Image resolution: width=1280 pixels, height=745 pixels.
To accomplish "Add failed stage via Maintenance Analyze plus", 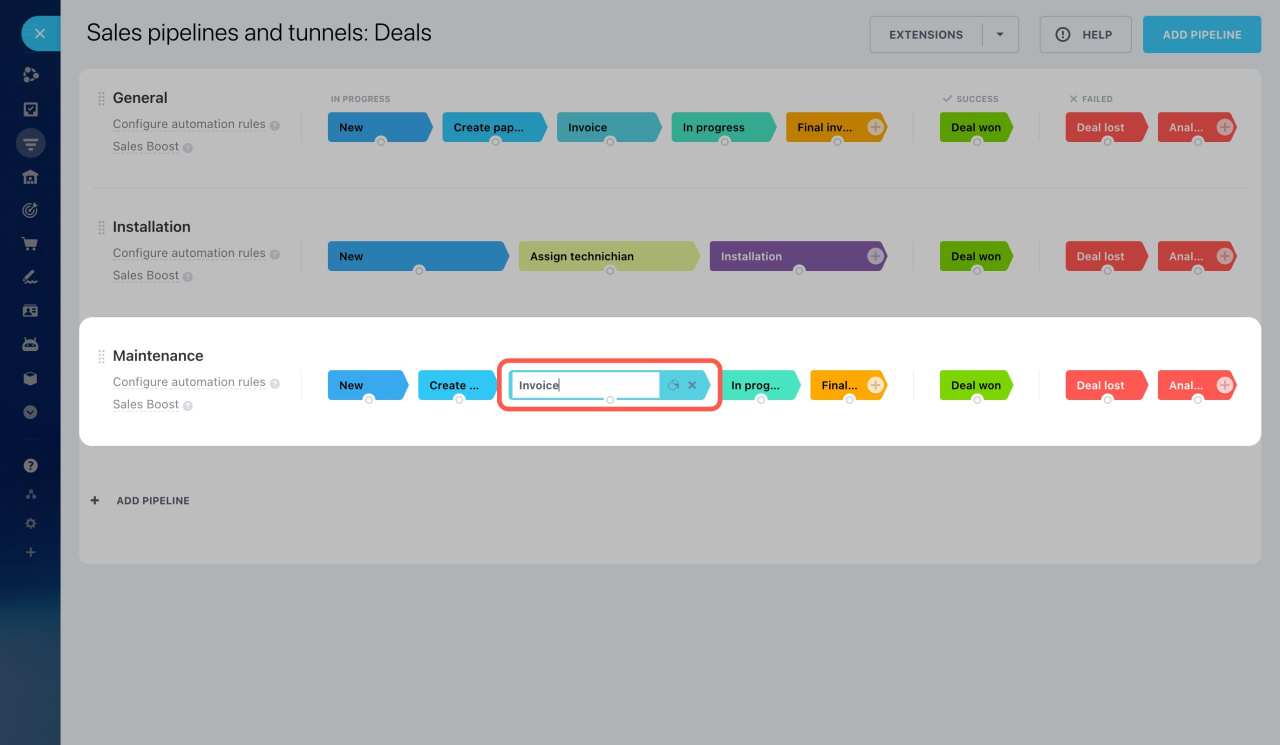I will tap(1224, 385).
